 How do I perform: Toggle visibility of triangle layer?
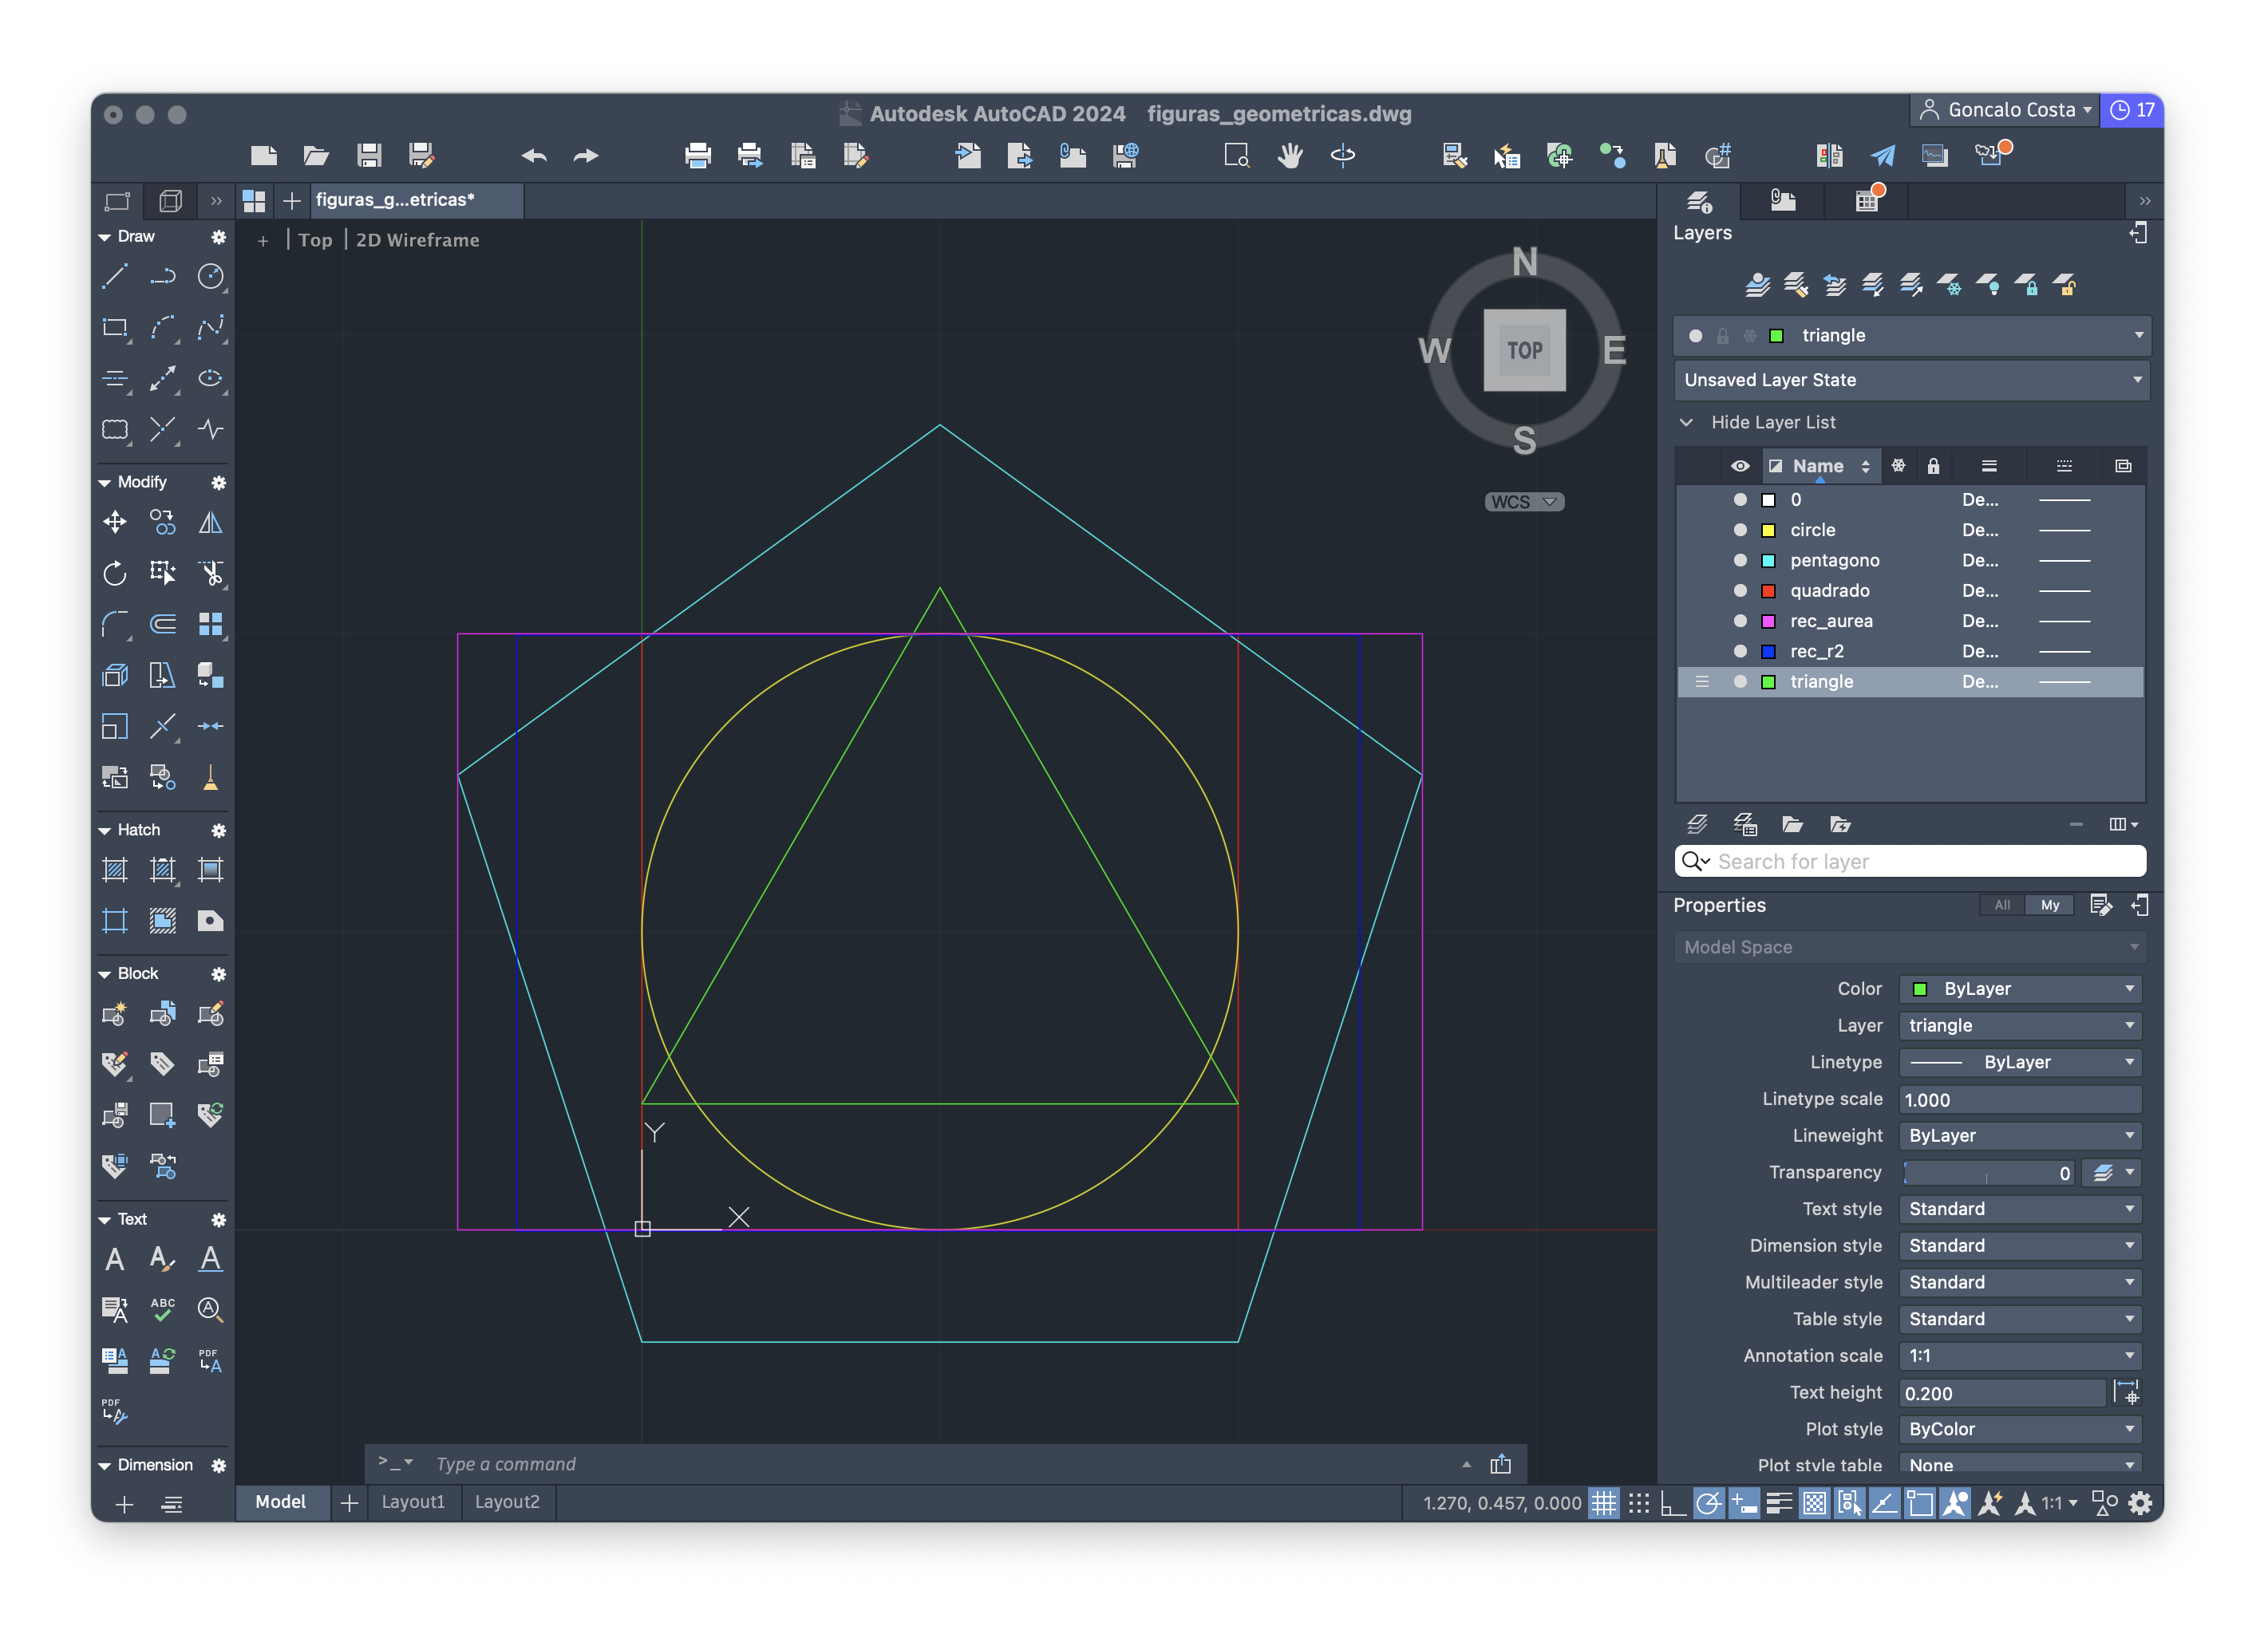[1738, 681]
